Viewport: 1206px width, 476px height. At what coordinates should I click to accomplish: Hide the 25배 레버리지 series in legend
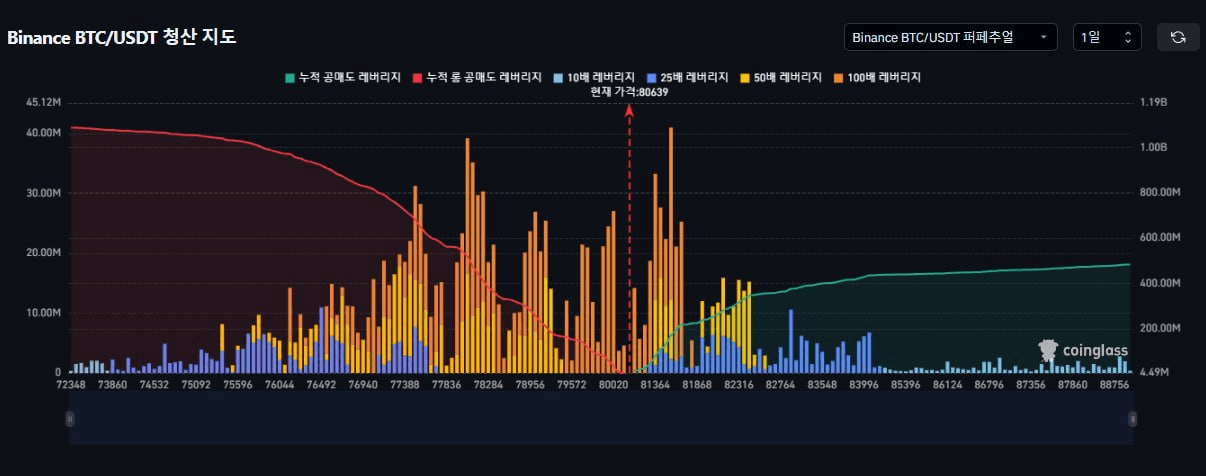686,77
